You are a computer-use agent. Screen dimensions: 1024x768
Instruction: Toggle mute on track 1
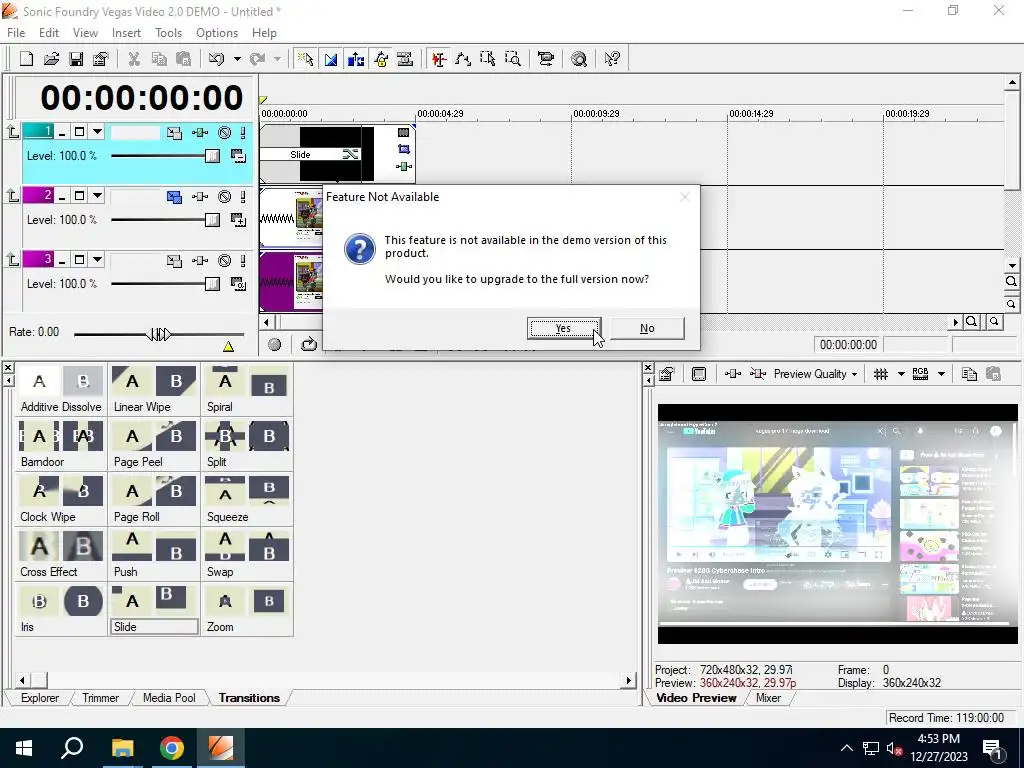(225, 133)
